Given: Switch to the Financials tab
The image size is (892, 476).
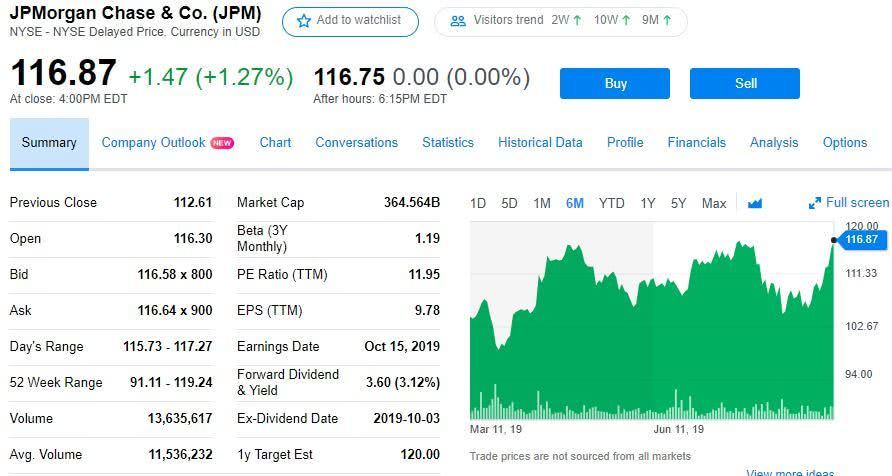Looking at the screenshot, I should click(696, 142).
